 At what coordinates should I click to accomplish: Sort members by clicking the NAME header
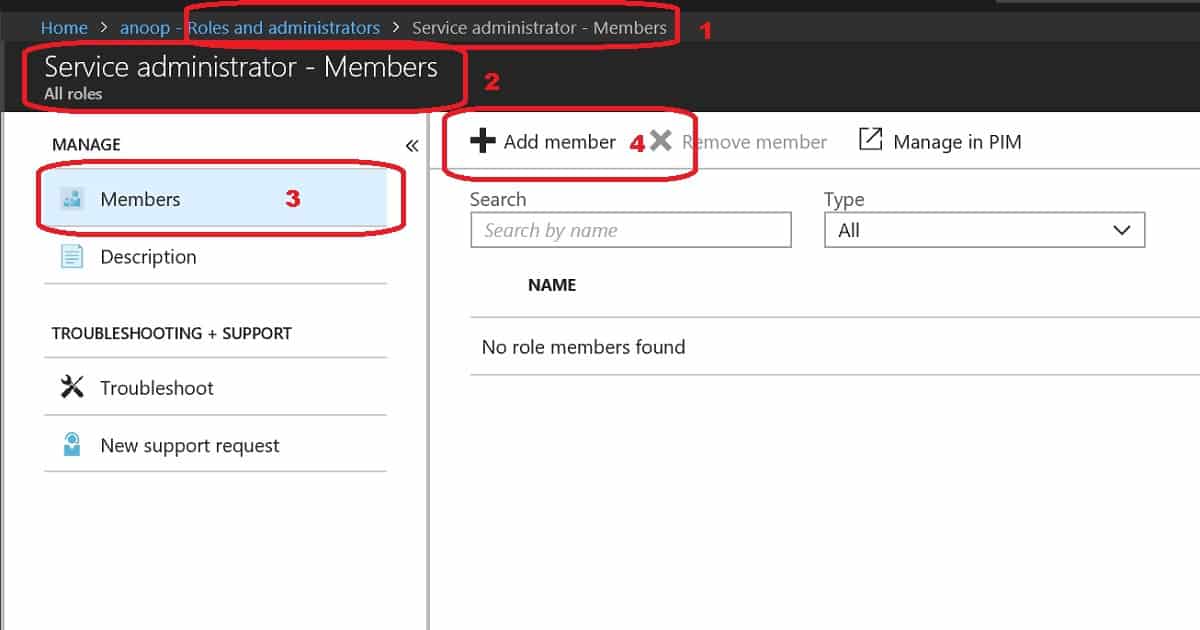pyautogui.click(x=551, y=285)
